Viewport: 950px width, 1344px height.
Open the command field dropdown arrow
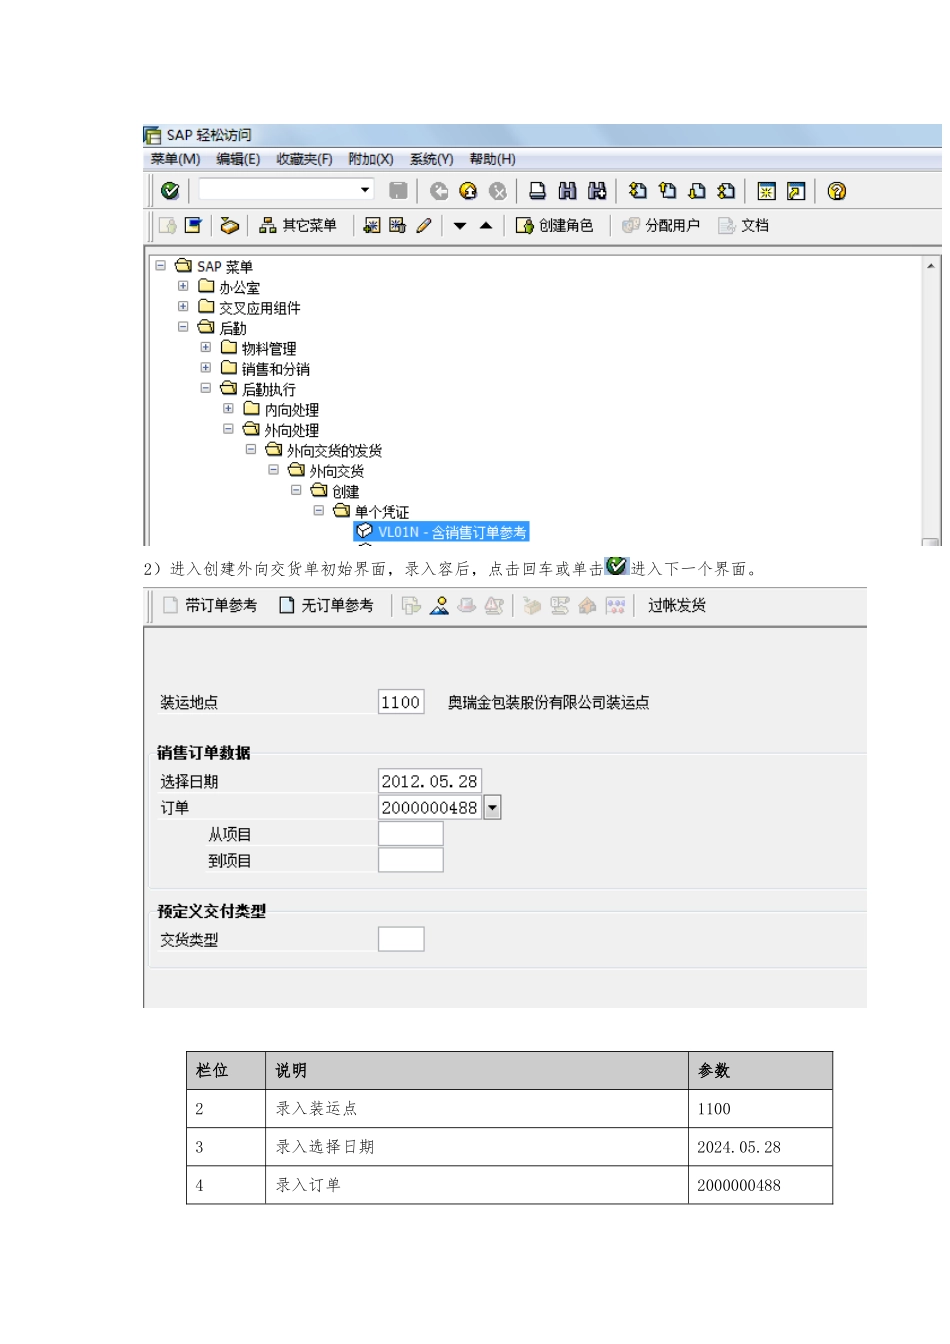[x=365, y=189]
